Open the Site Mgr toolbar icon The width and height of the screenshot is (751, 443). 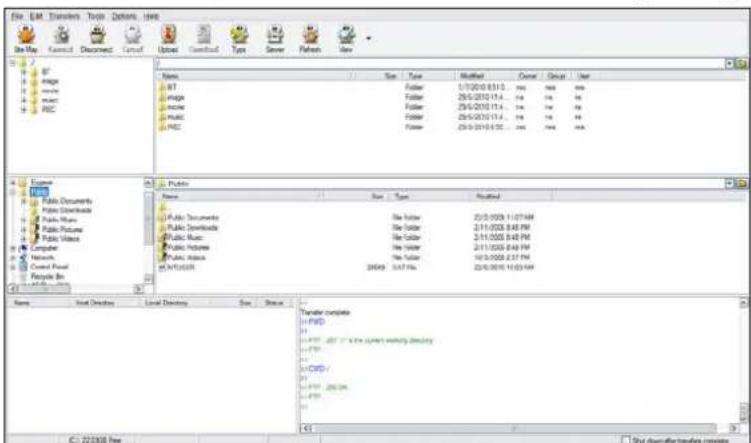coord(25,39)
